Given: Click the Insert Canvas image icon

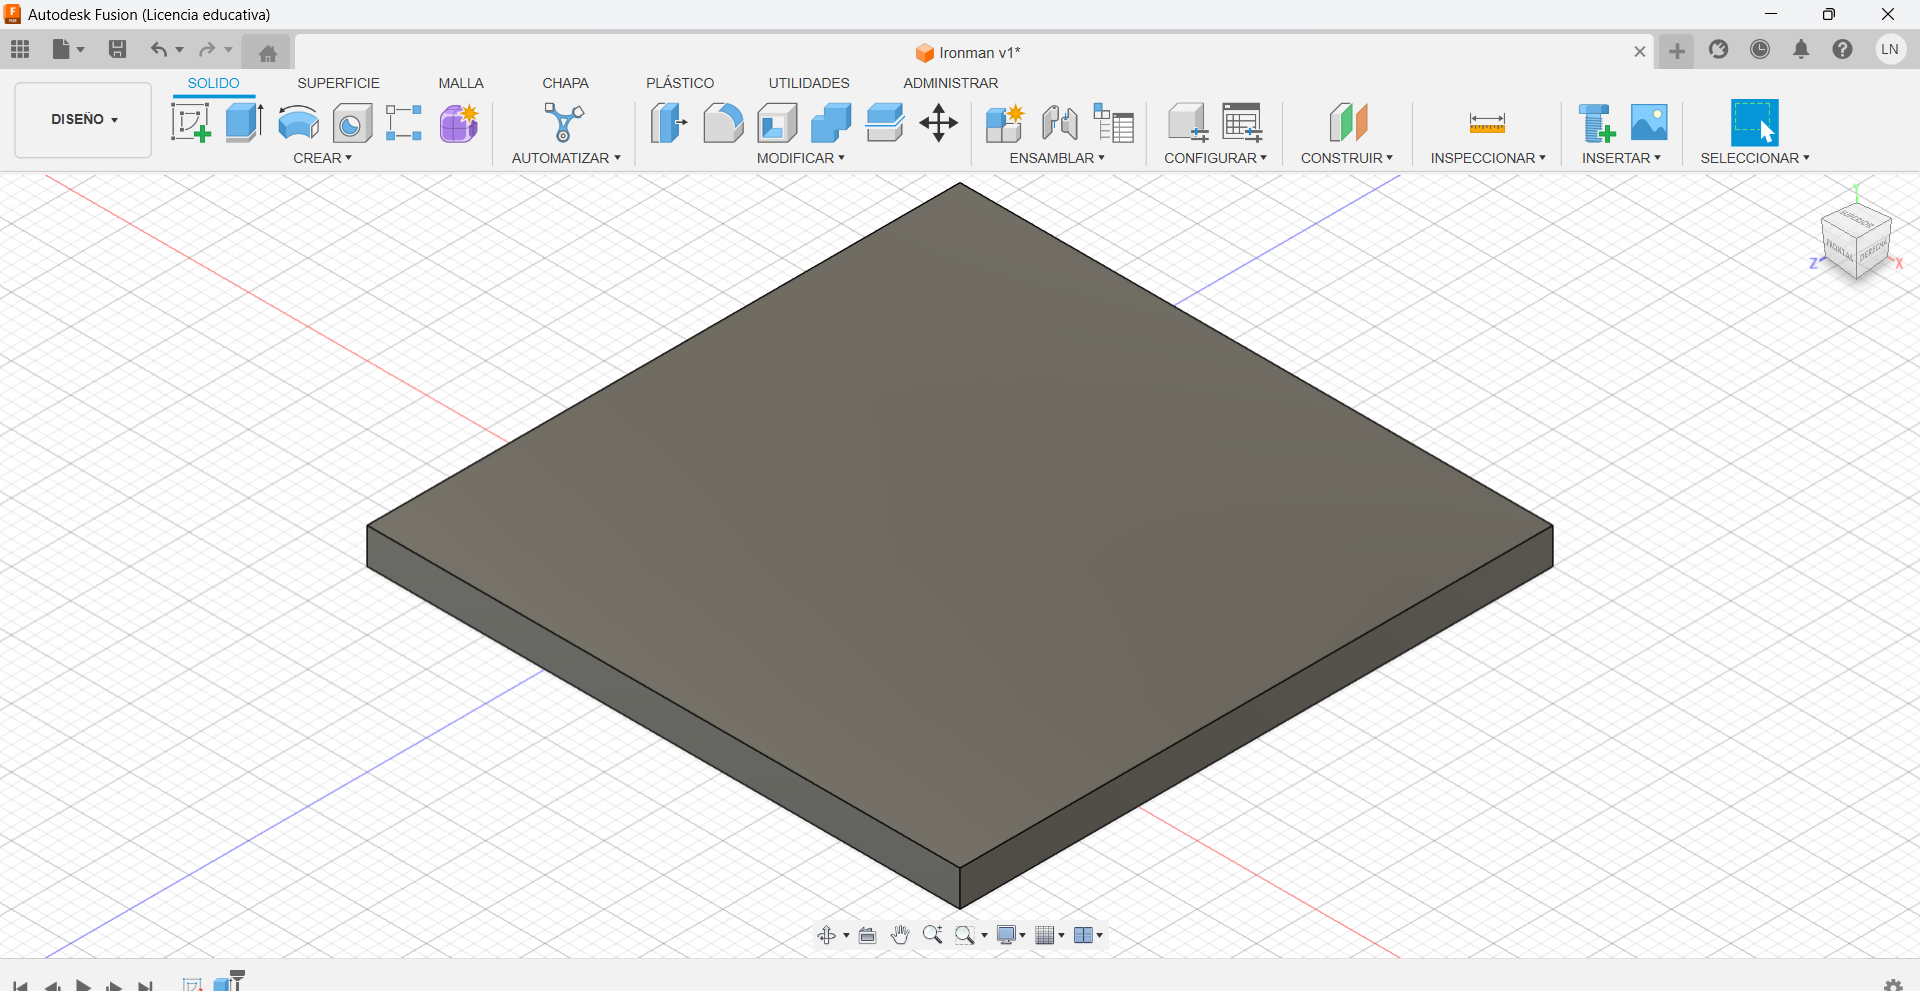Looking at the screenshot, I should [1649, 123].
